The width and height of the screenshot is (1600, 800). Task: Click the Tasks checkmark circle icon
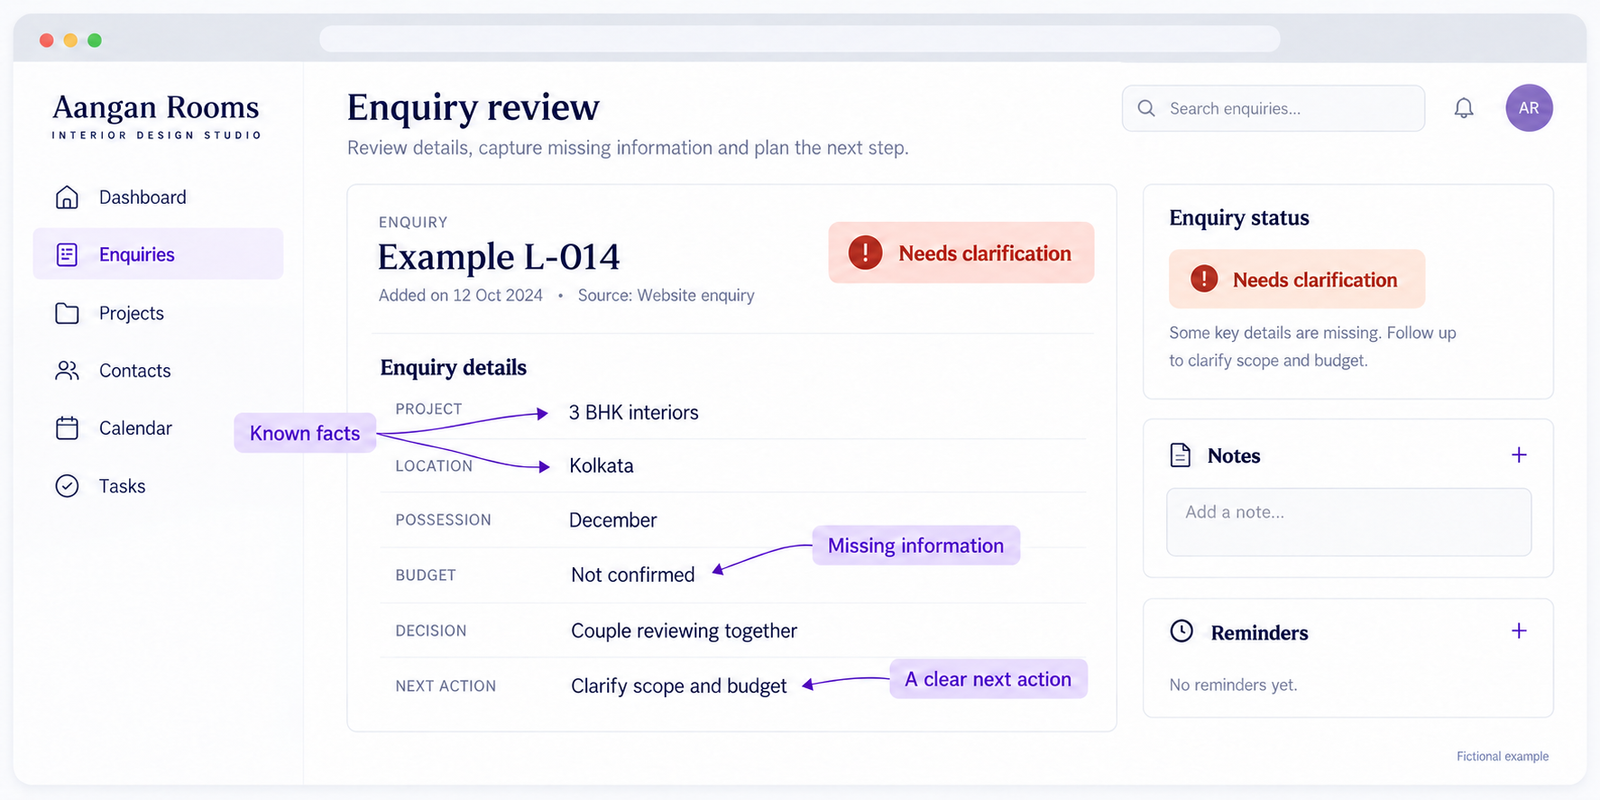[67, 486]
